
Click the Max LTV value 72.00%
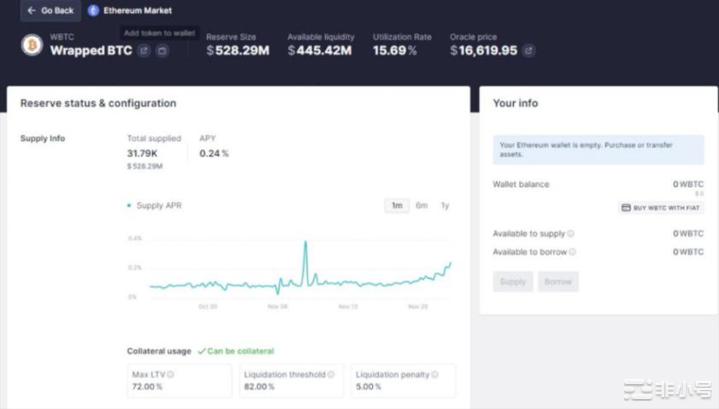(147, 387)
